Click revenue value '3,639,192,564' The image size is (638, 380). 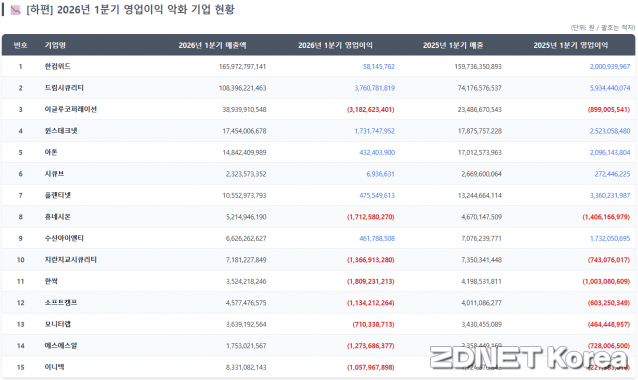pos(246,324)
